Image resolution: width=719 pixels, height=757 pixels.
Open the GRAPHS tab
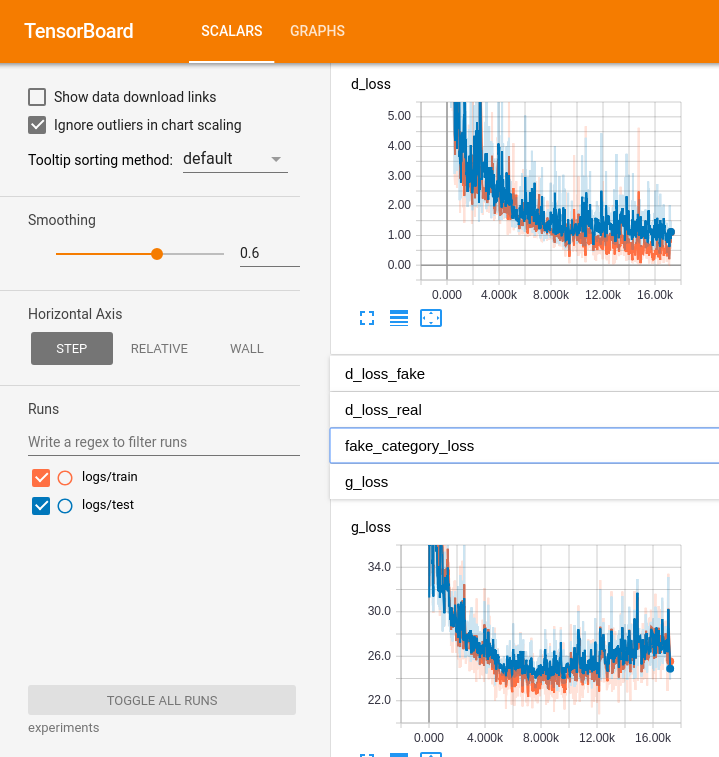point(317,31)
